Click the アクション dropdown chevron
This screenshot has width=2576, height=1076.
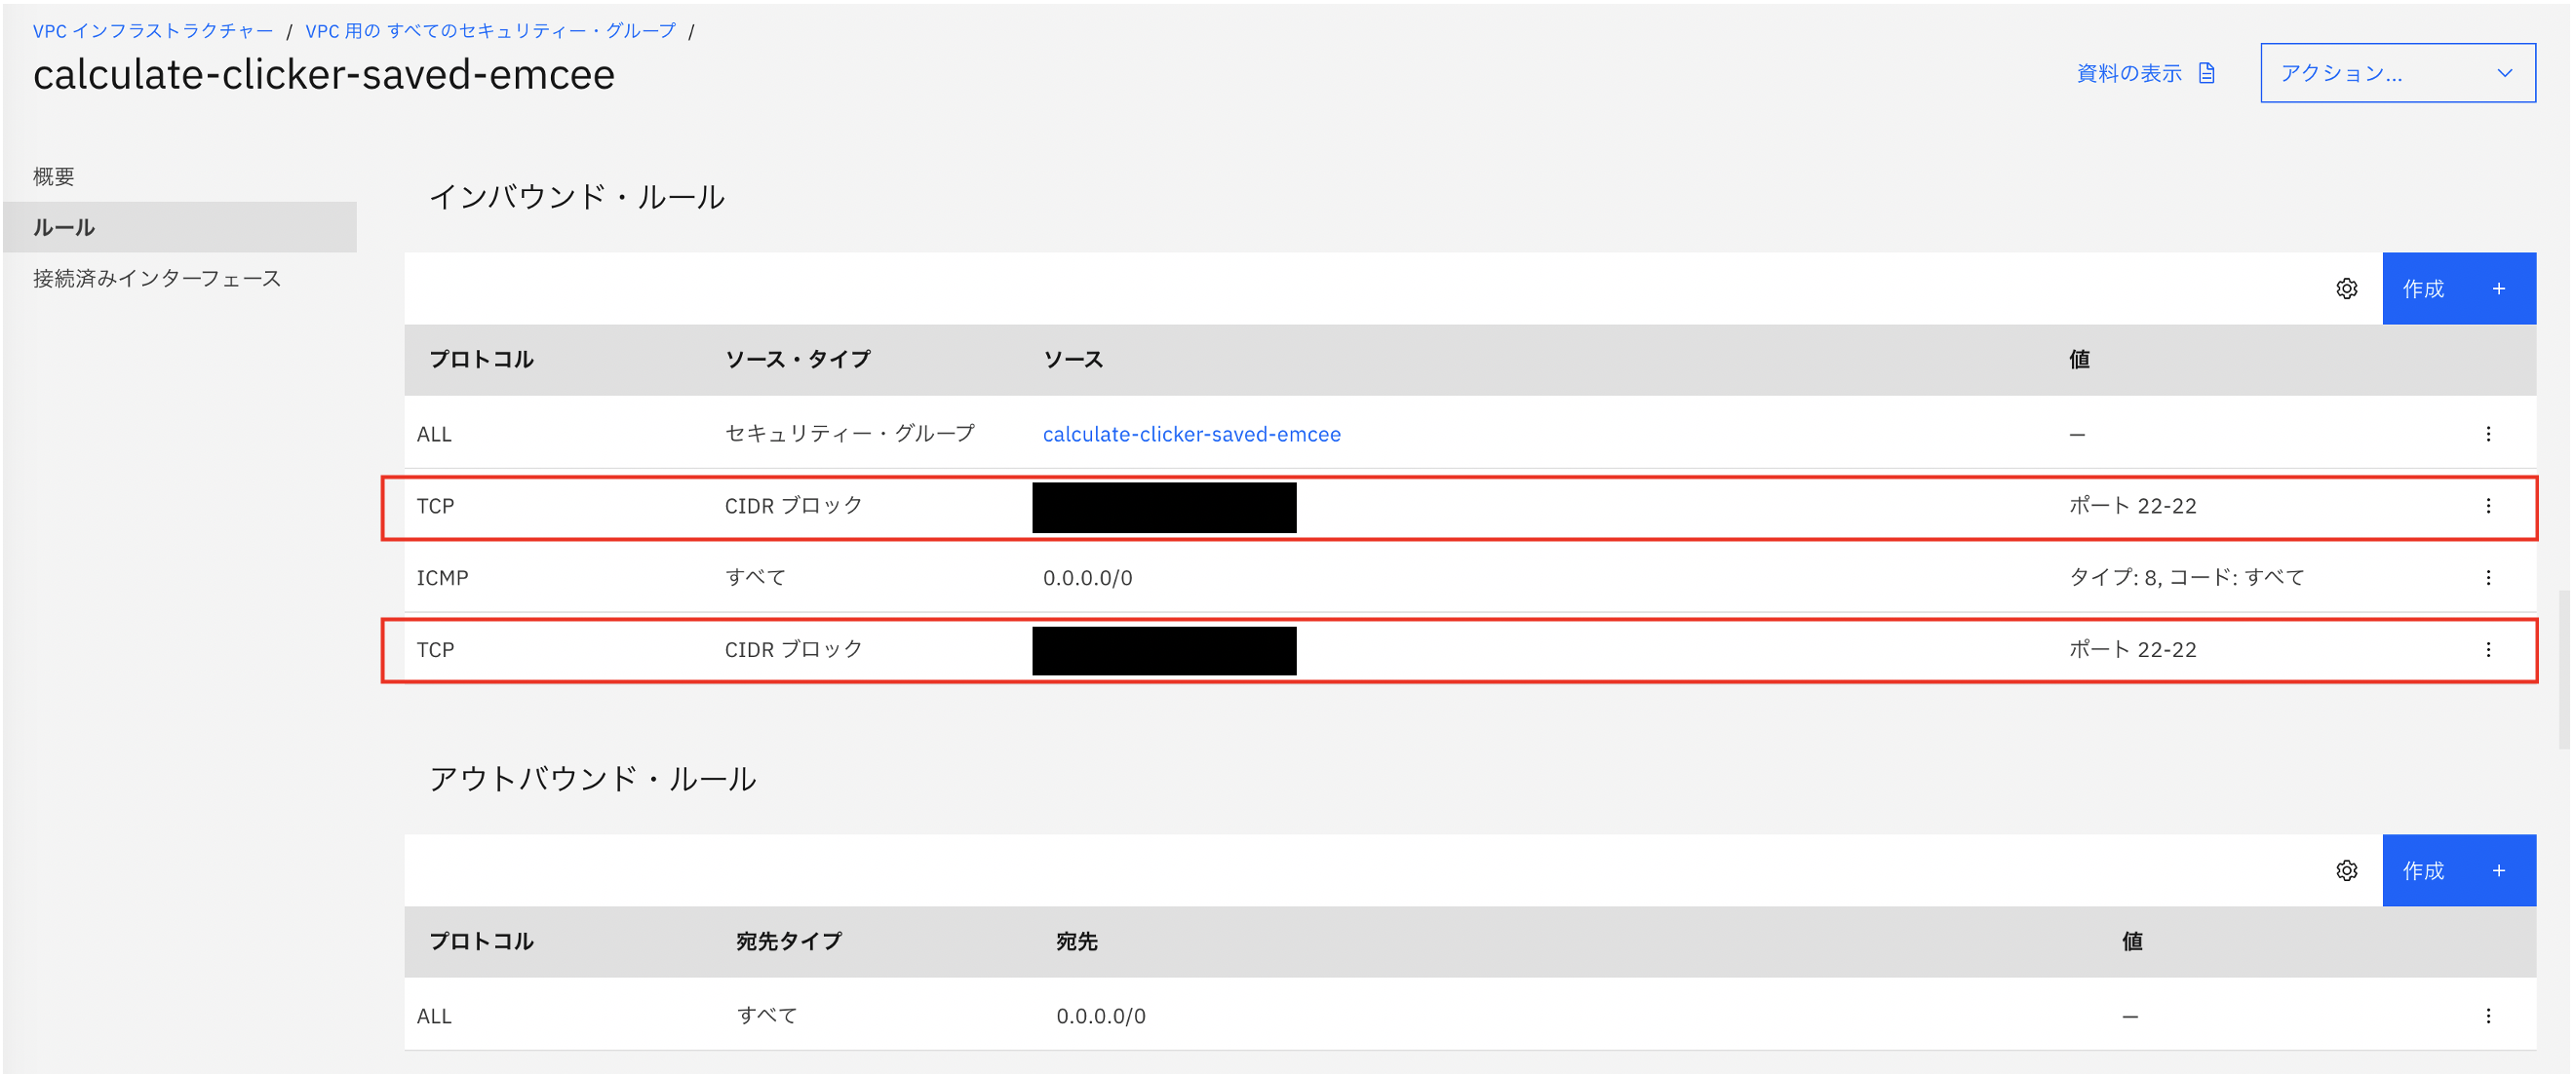(2504, 73)
